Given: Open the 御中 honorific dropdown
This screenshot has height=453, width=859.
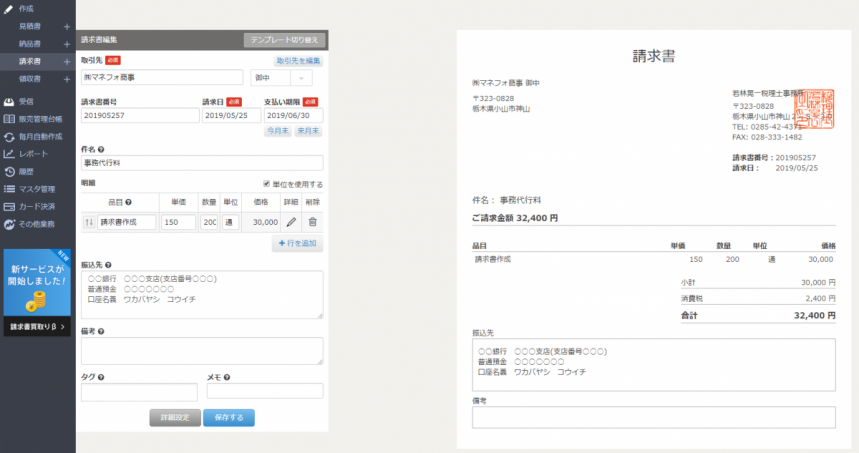Looking at the screenshot, I should (282, 78).
